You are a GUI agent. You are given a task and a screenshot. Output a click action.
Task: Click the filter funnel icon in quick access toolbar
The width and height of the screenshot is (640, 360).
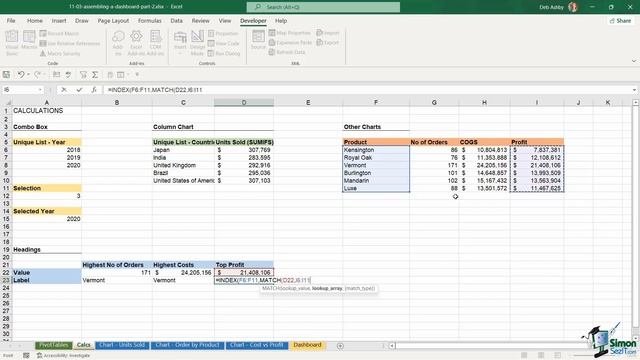(x=83, y=75)
